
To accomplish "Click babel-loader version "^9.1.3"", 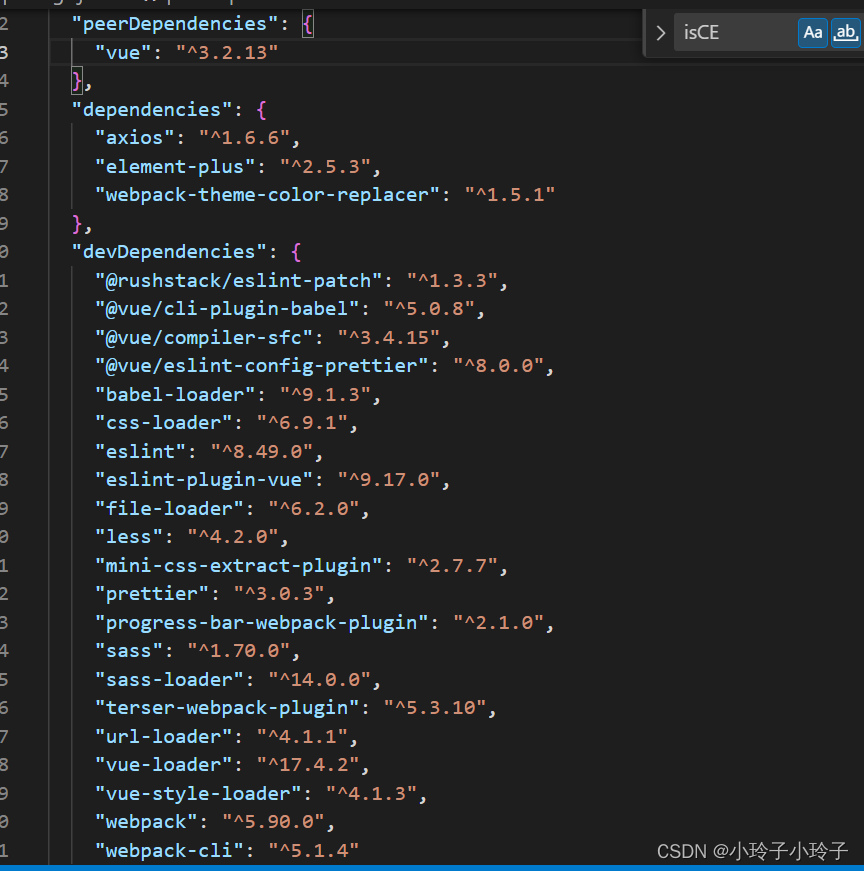I will point(326,395).
